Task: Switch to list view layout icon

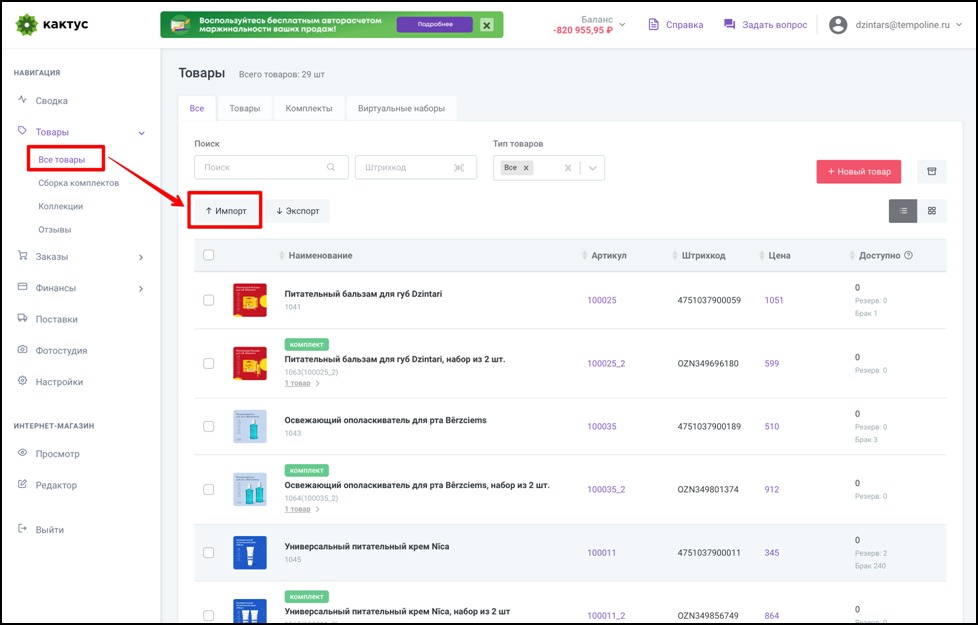Action: tap(903, 211)
